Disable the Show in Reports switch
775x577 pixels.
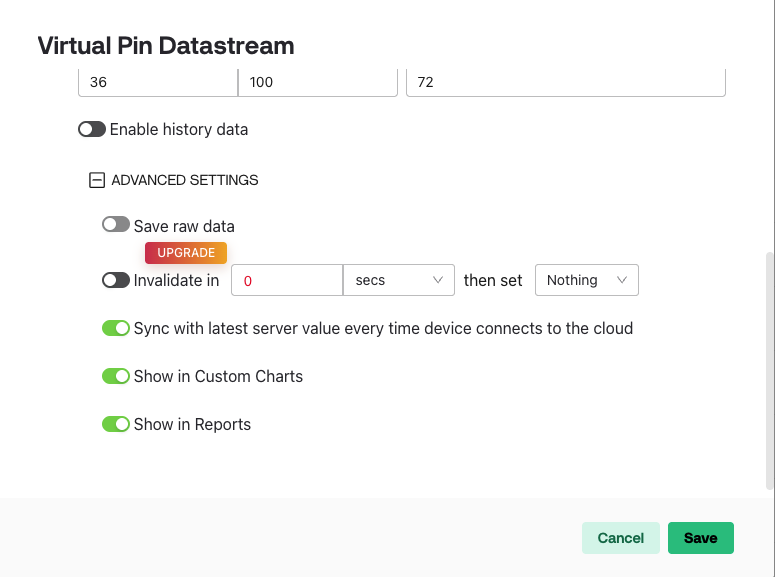click(x=116, y=424)
